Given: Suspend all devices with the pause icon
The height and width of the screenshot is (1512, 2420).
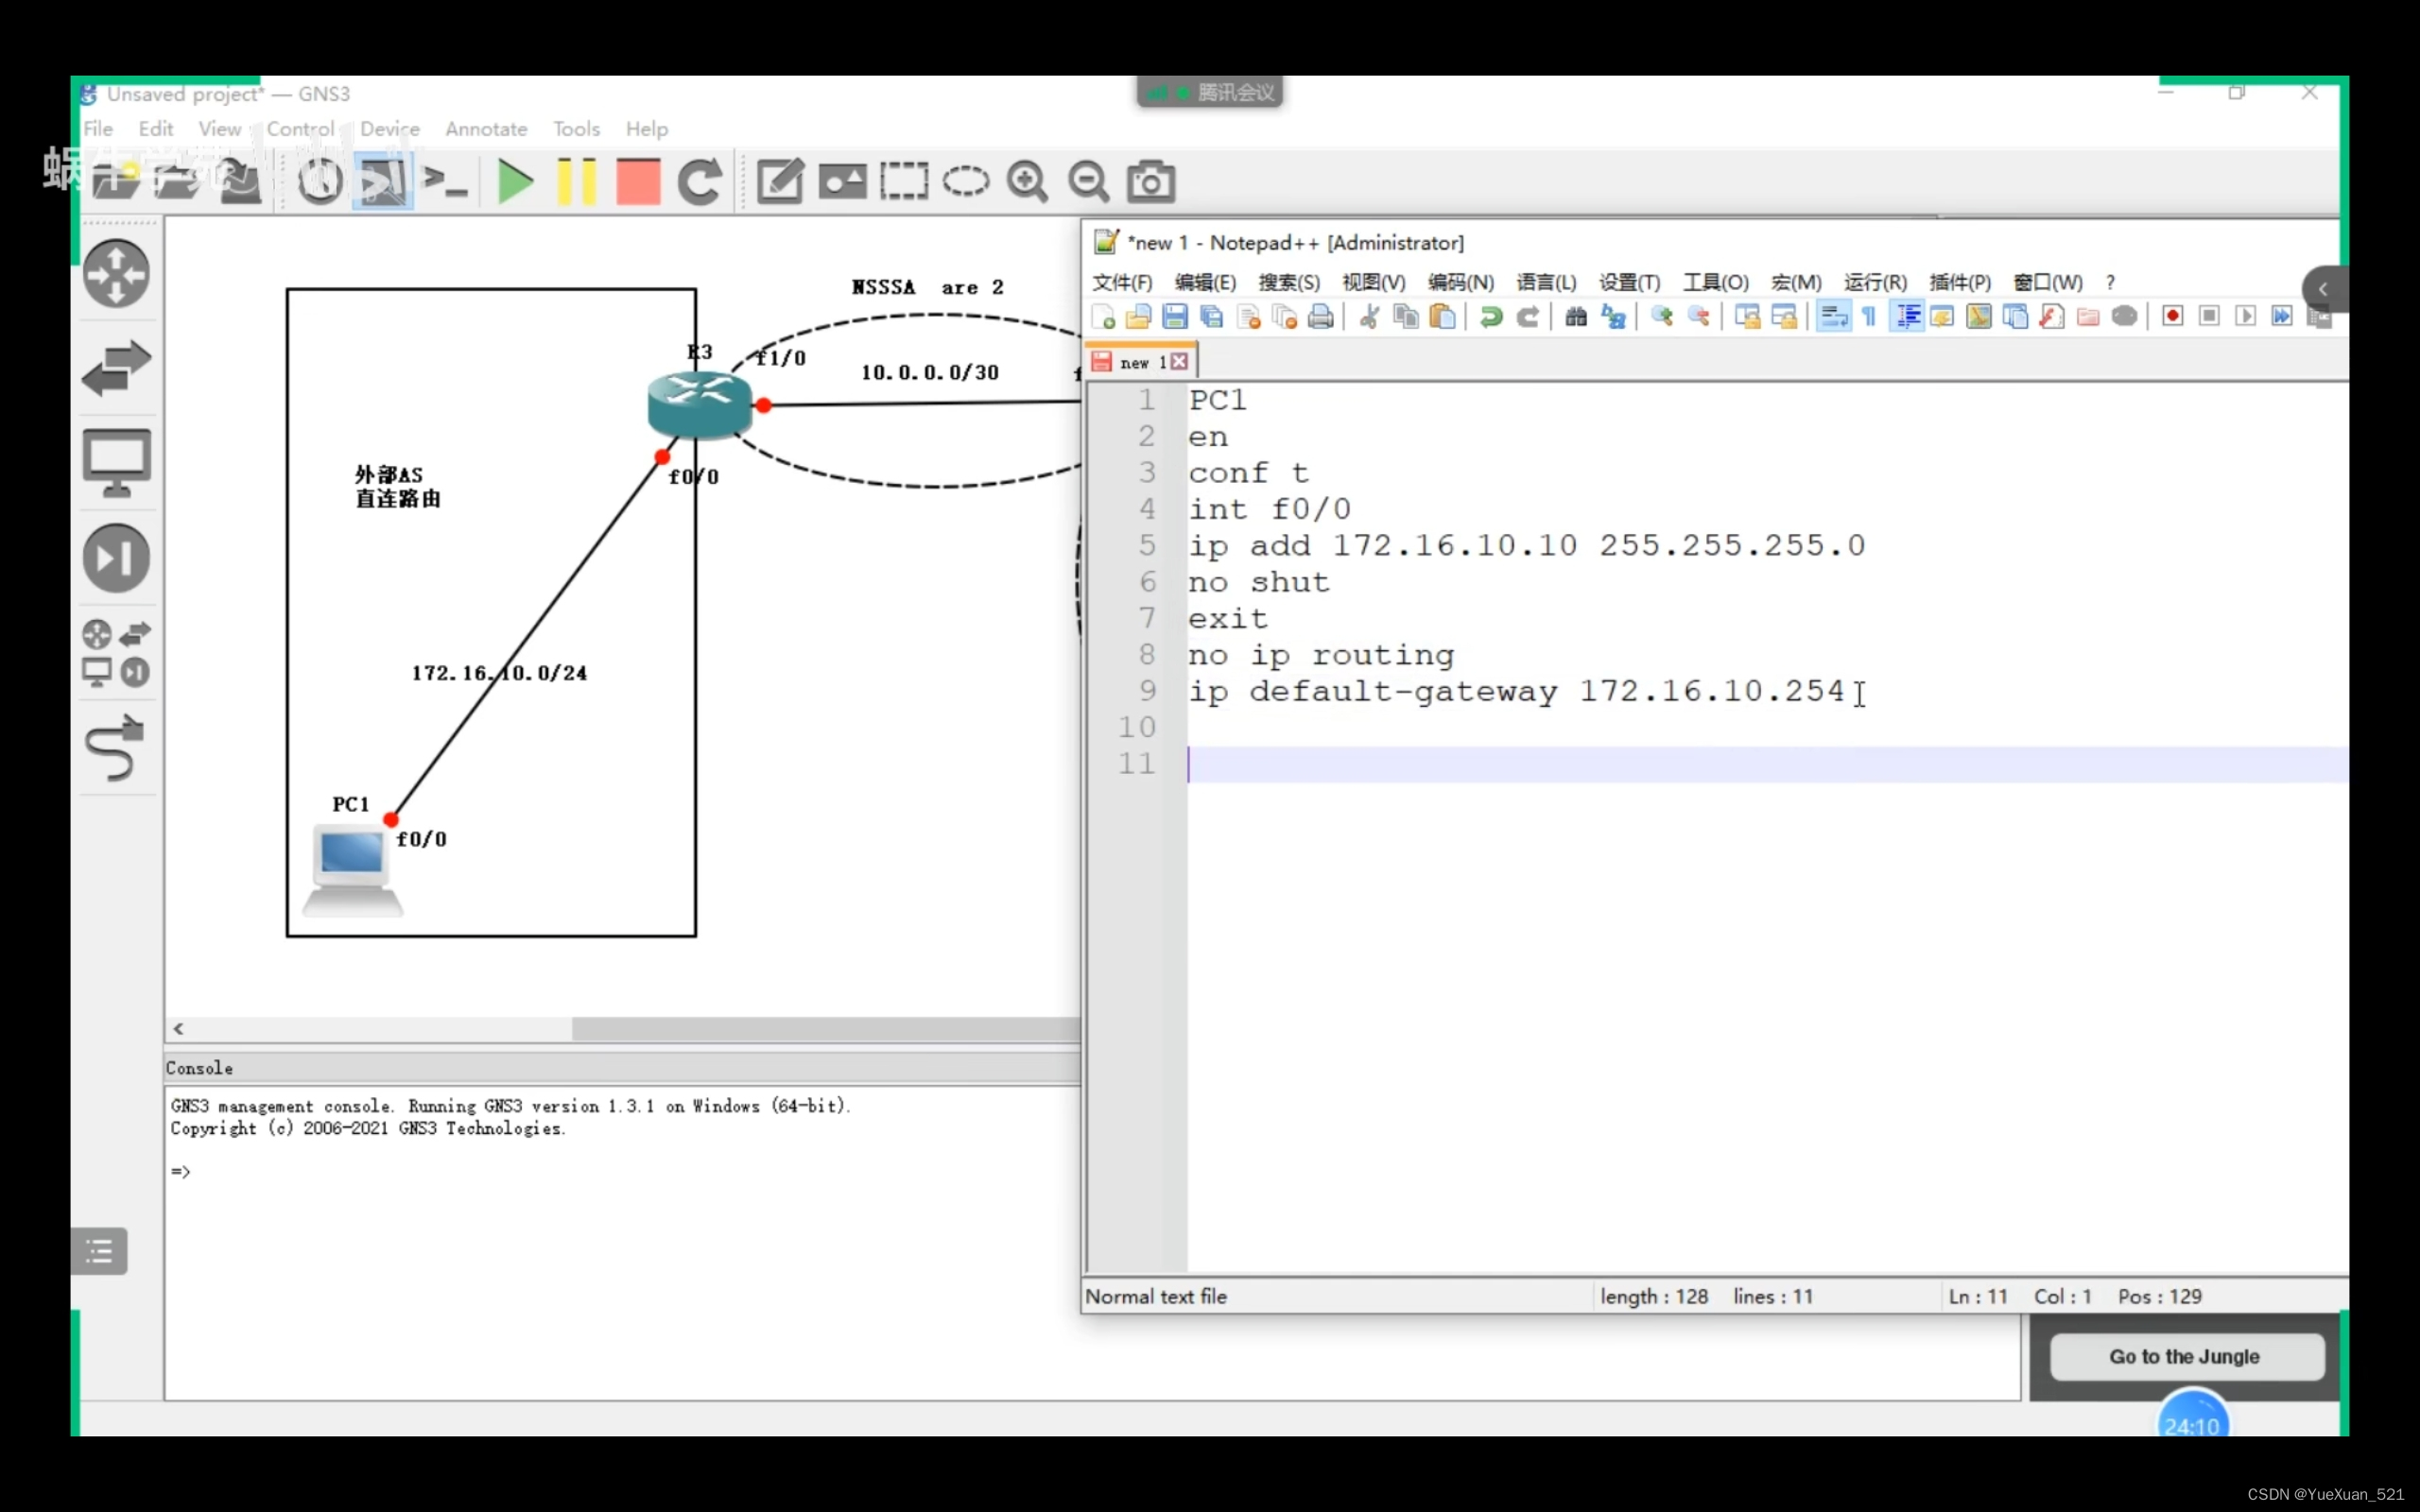Looking at the screenshot, I should coord(578,181).
